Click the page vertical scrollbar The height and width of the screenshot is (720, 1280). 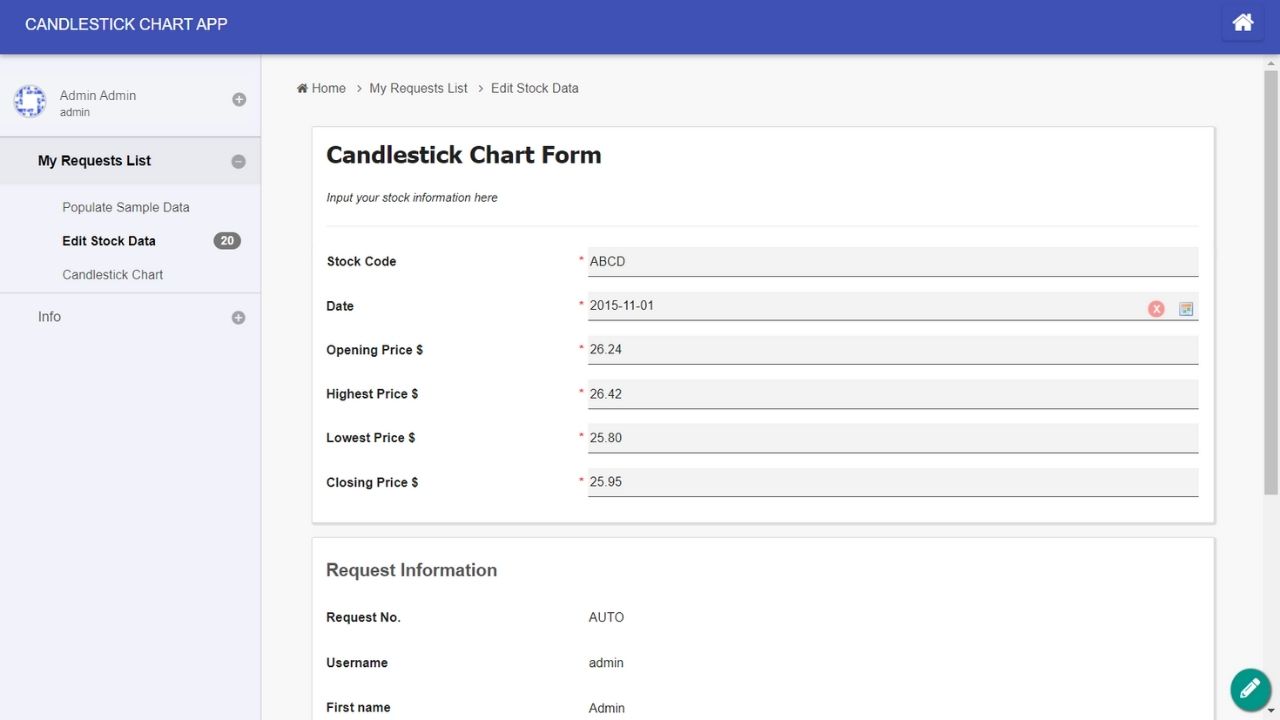click(1271, 280)
